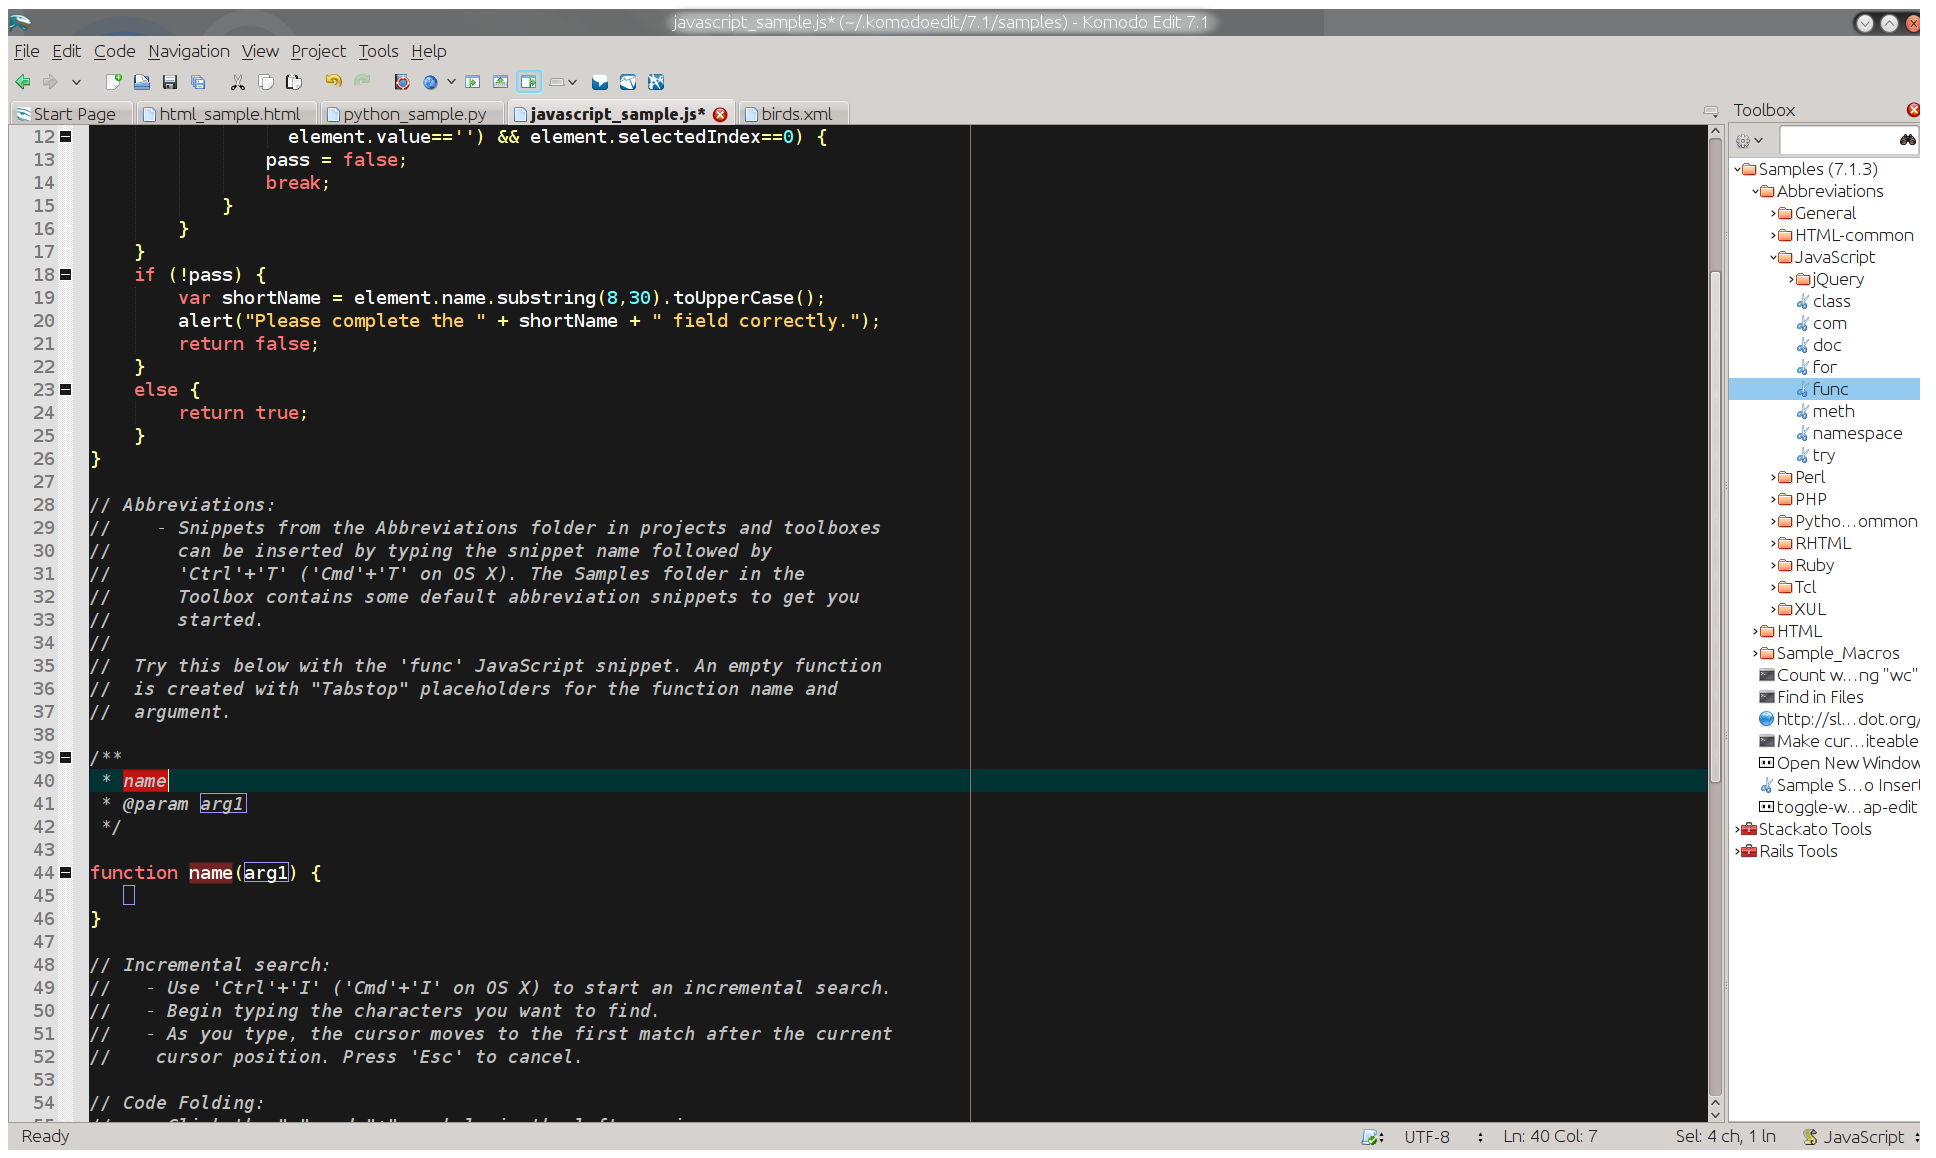
Task: Click the editor vertical scrollbar thumb
Action: (x=1716, y=525)
